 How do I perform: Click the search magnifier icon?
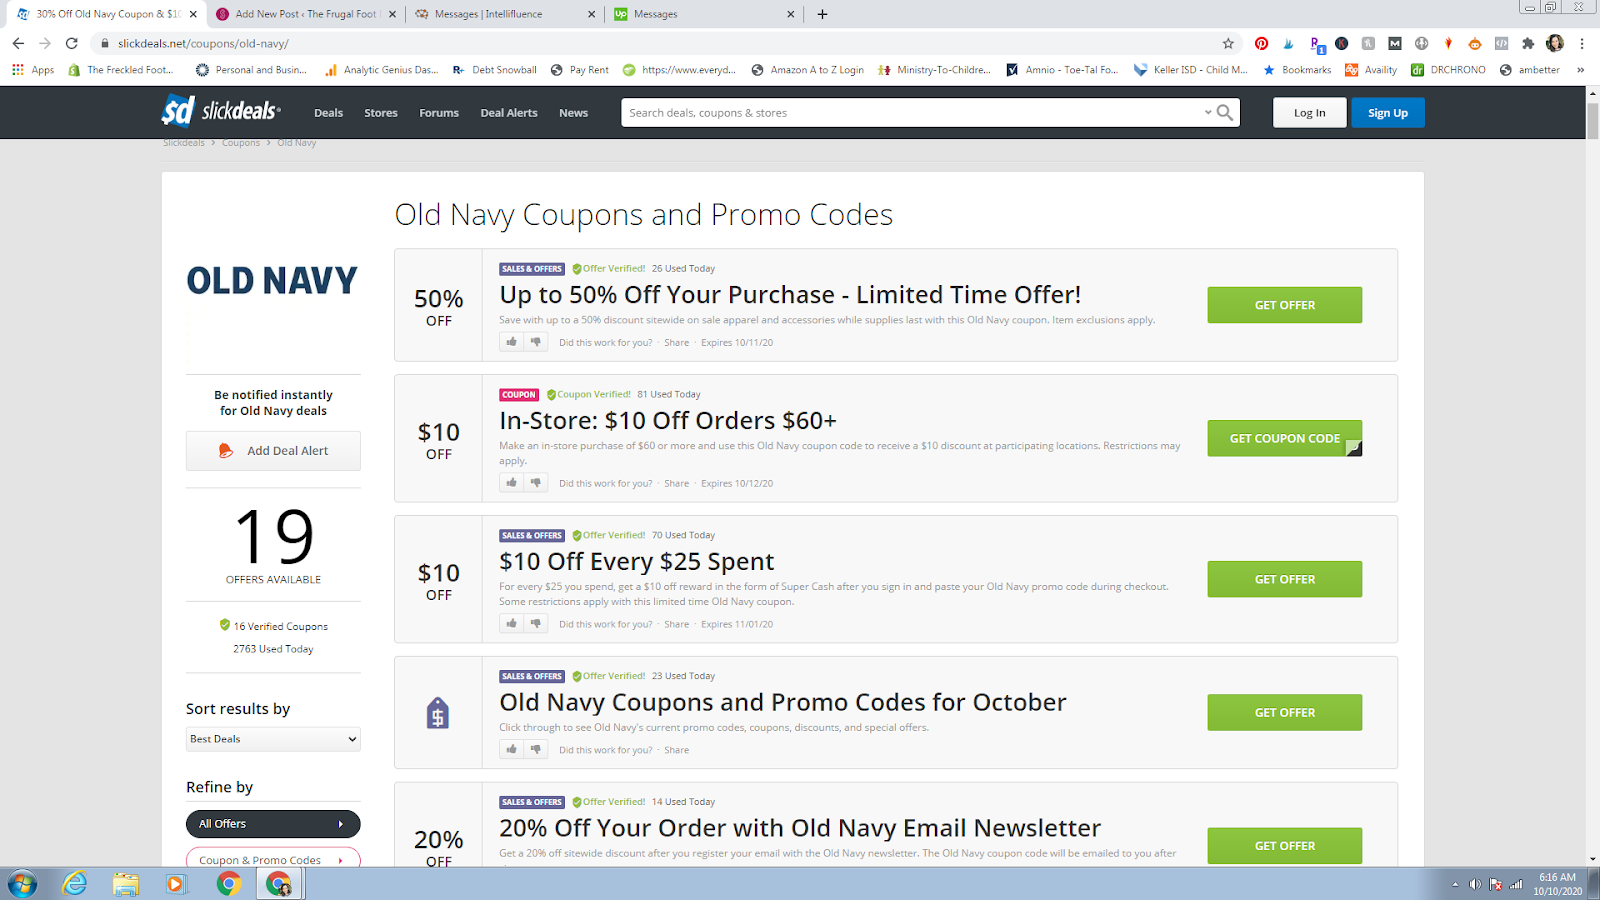coord(1225,113)
